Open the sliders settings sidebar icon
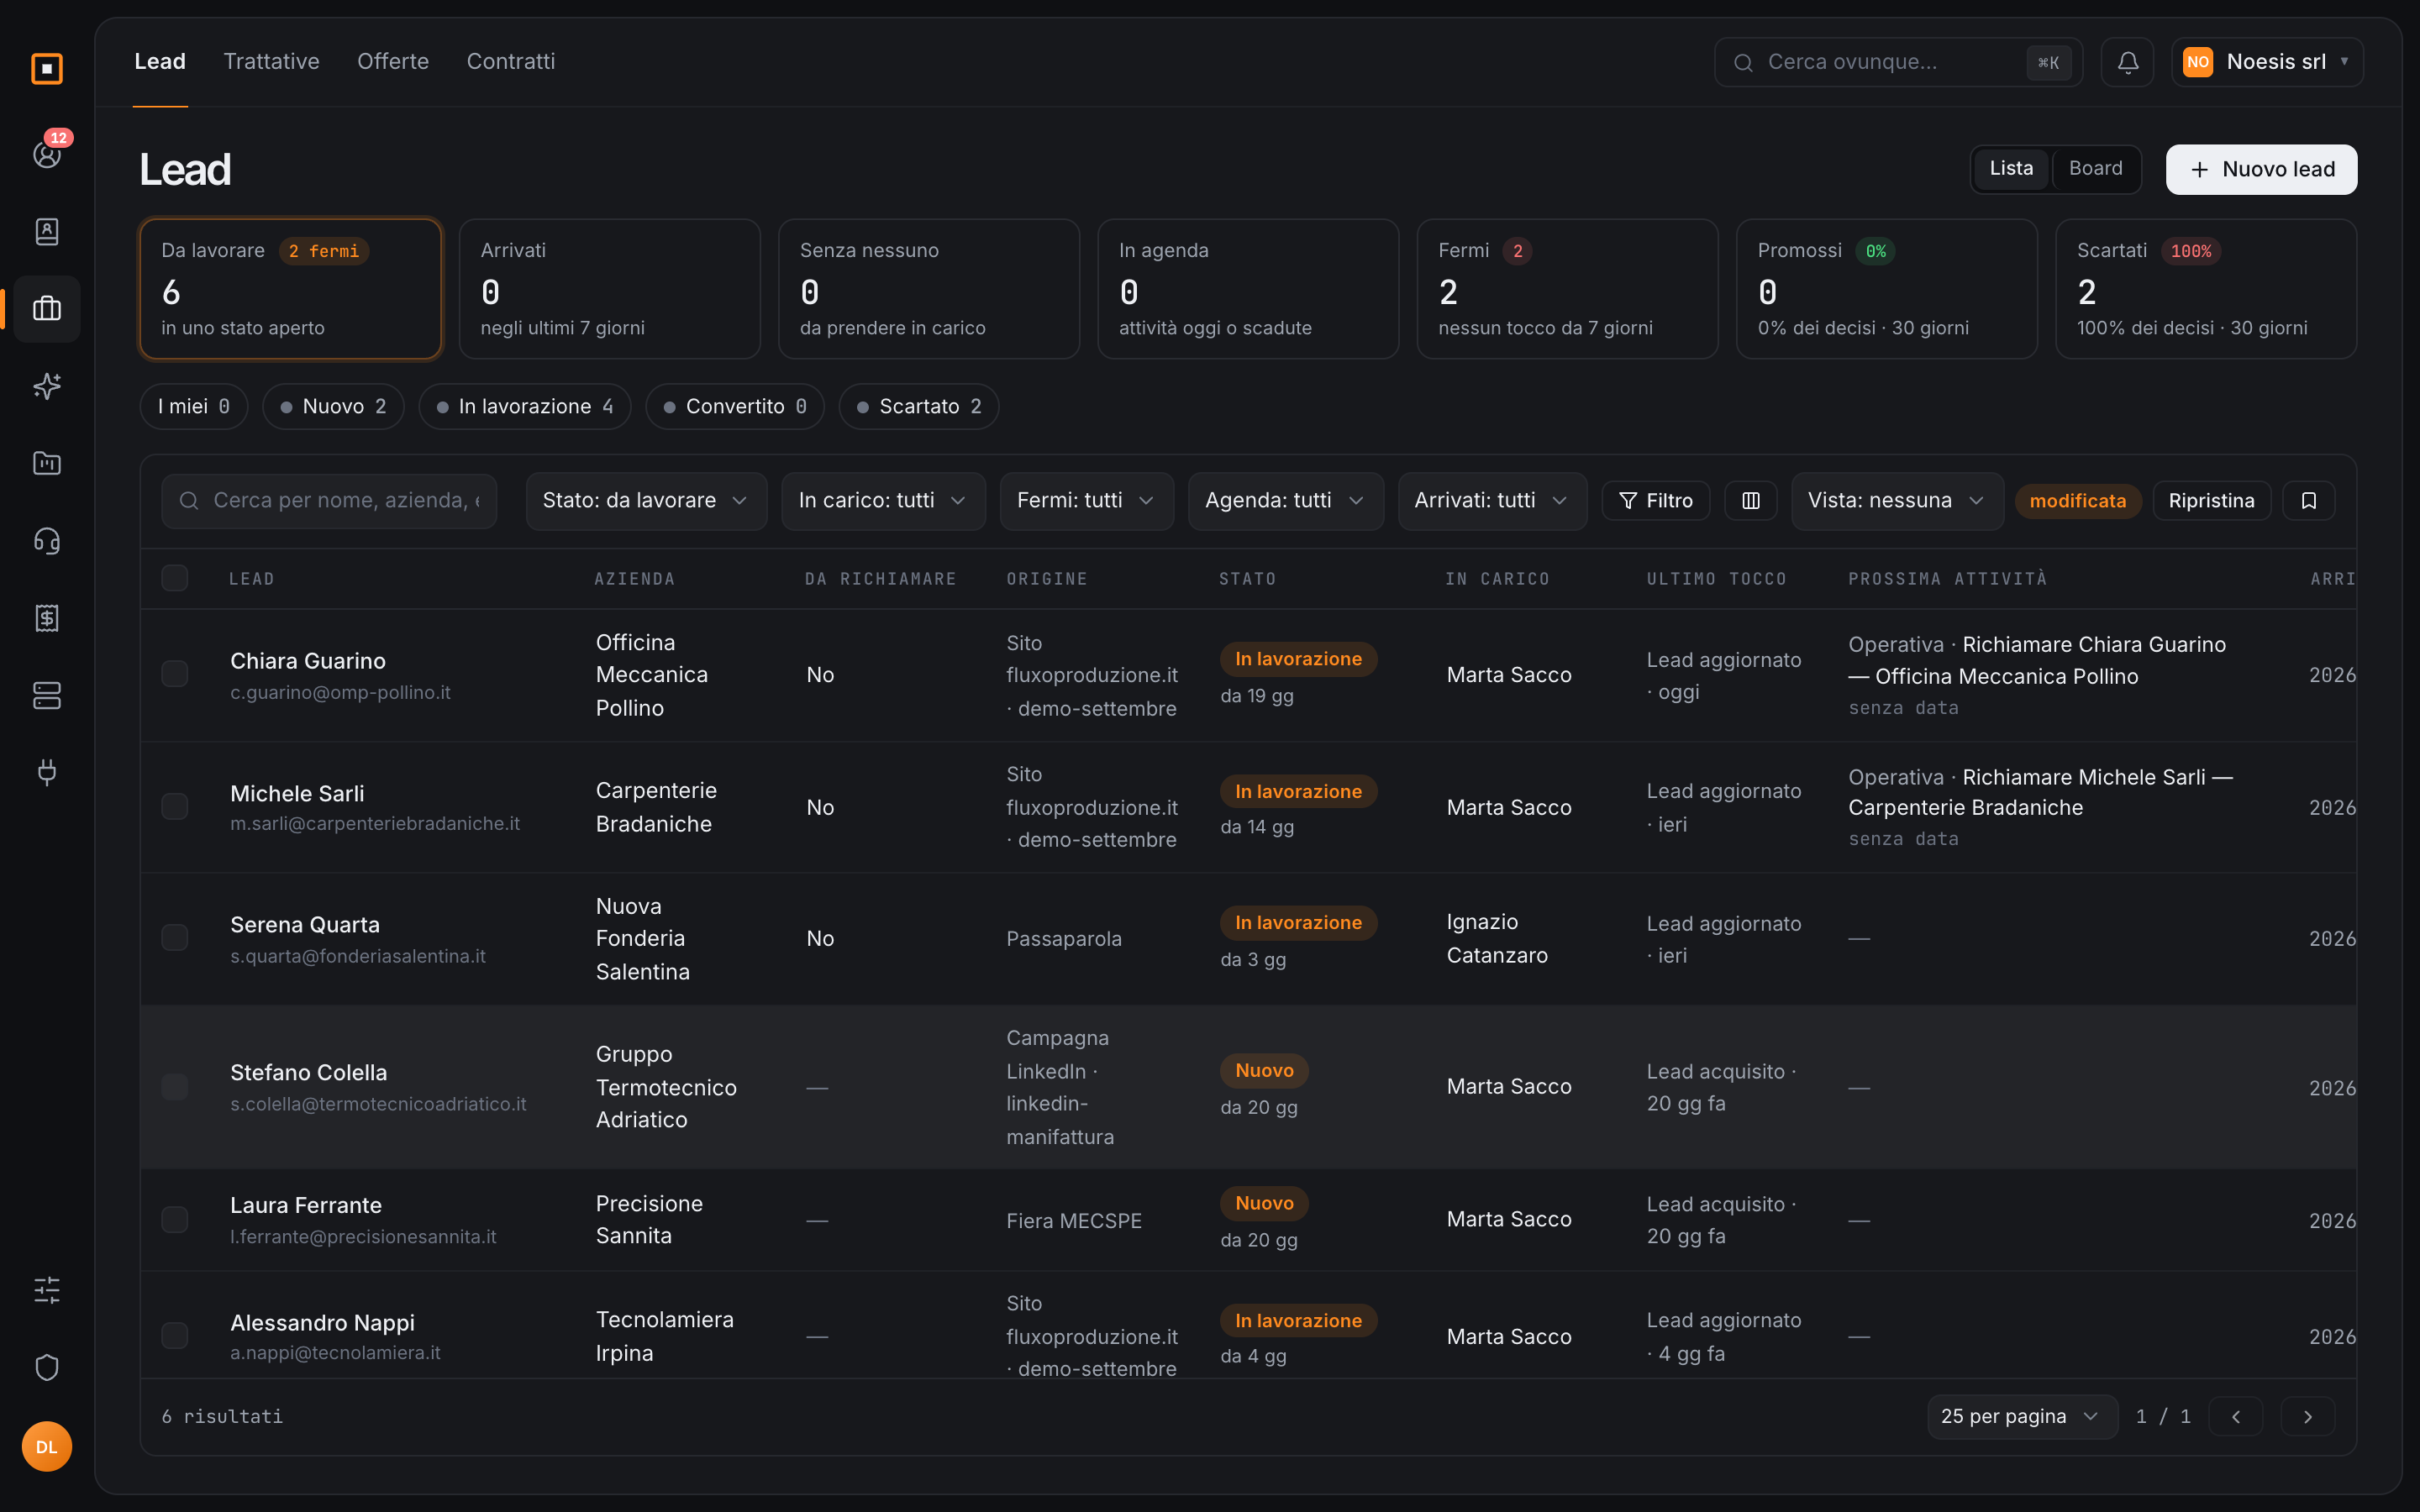The width and height of the screenshot is (2420, 1512). coord(47,1290)
